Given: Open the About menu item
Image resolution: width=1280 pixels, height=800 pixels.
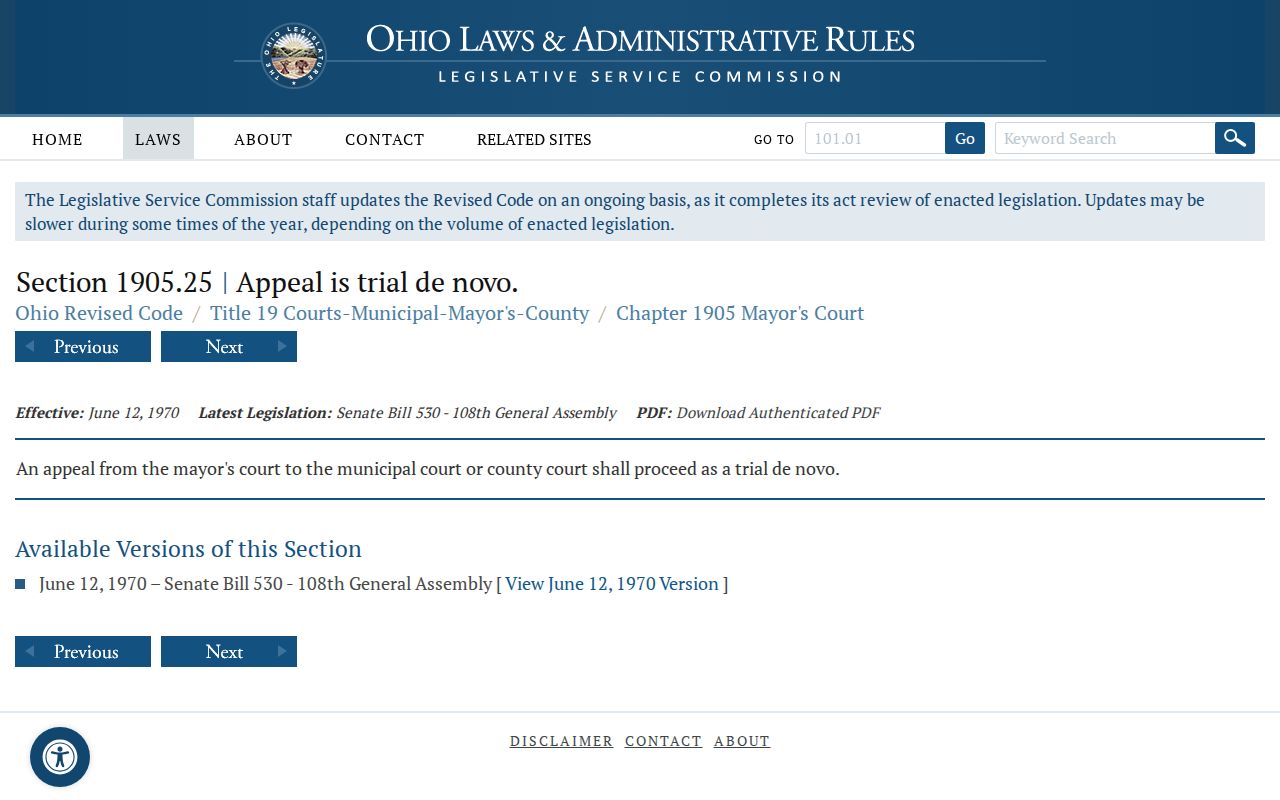Looking at the screenshot, I should click(263, 139).
